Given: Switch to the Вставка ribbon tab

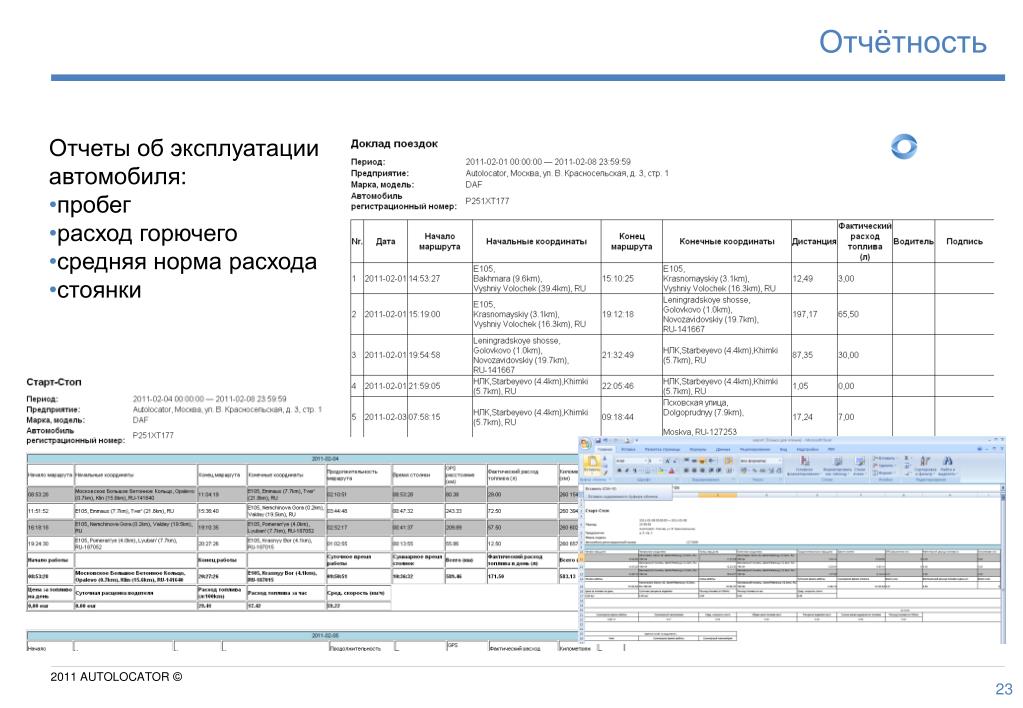Looking at the screenshot, I should 628,450.
